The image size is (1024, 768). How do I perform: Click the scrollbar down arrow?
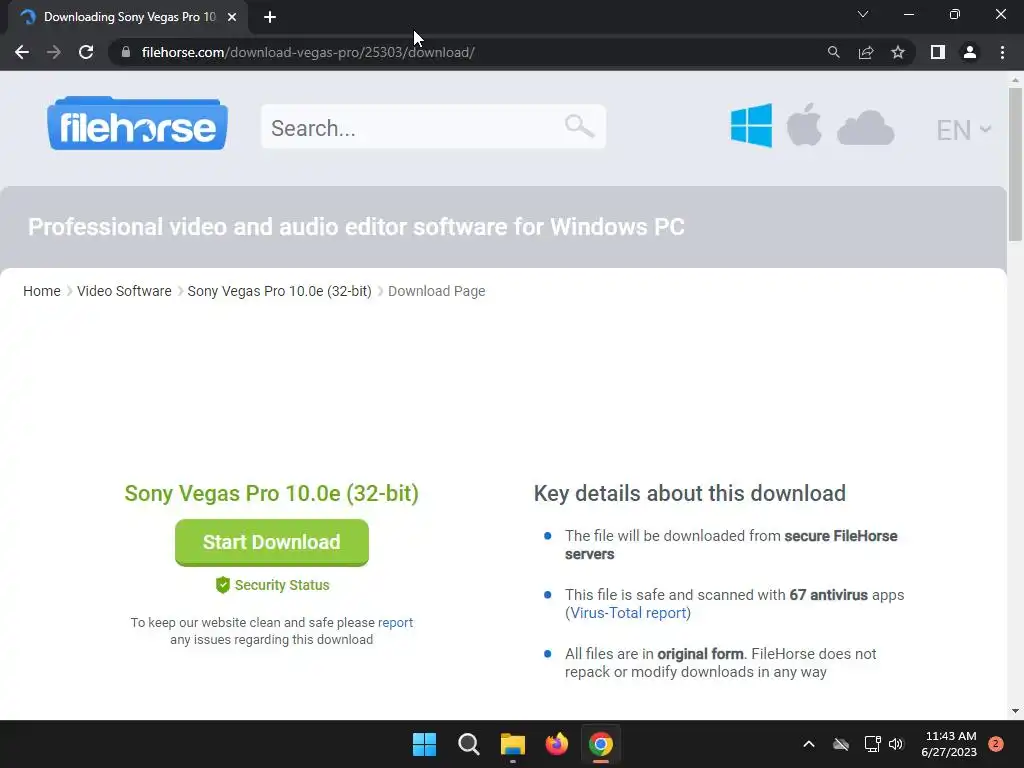pos(1015,711)
